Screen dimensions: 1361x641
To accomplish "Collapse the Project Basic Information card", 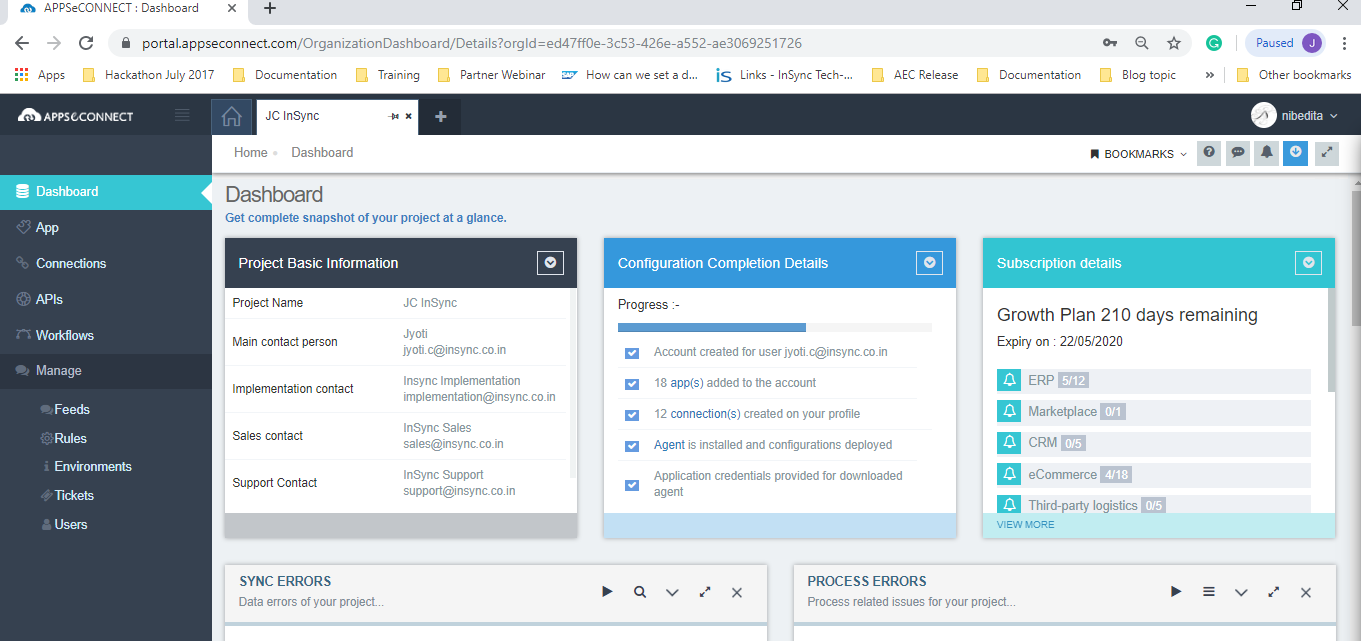I will [550, 263].
